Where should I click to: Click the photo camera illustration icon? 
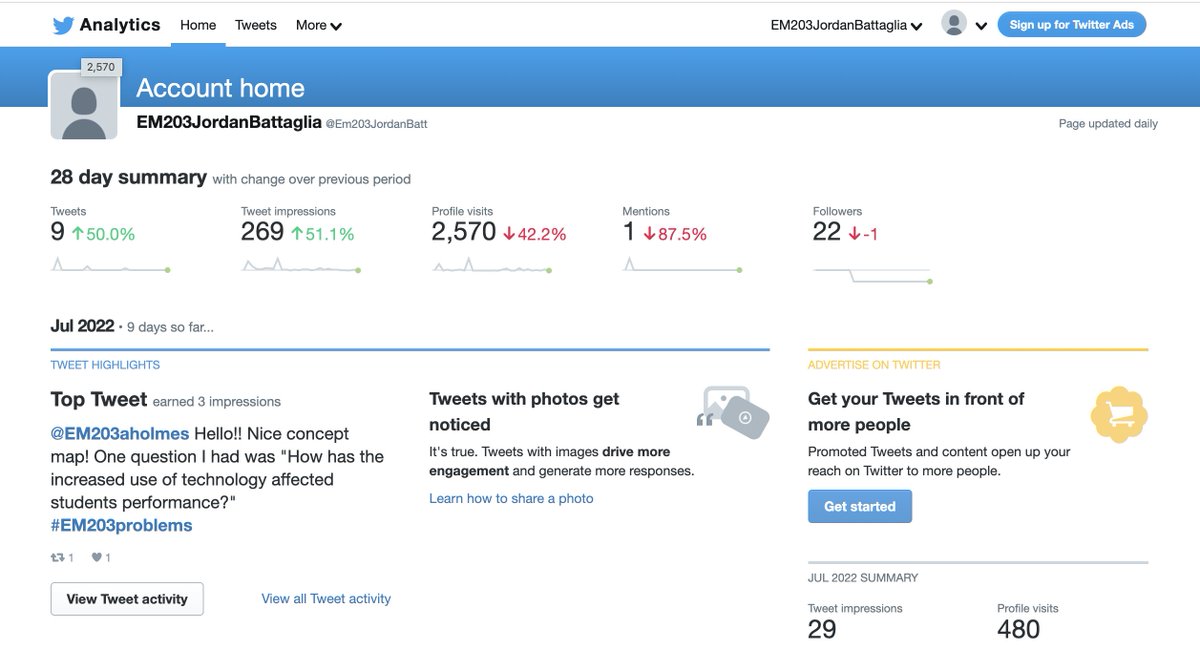(x=734, y=412)
